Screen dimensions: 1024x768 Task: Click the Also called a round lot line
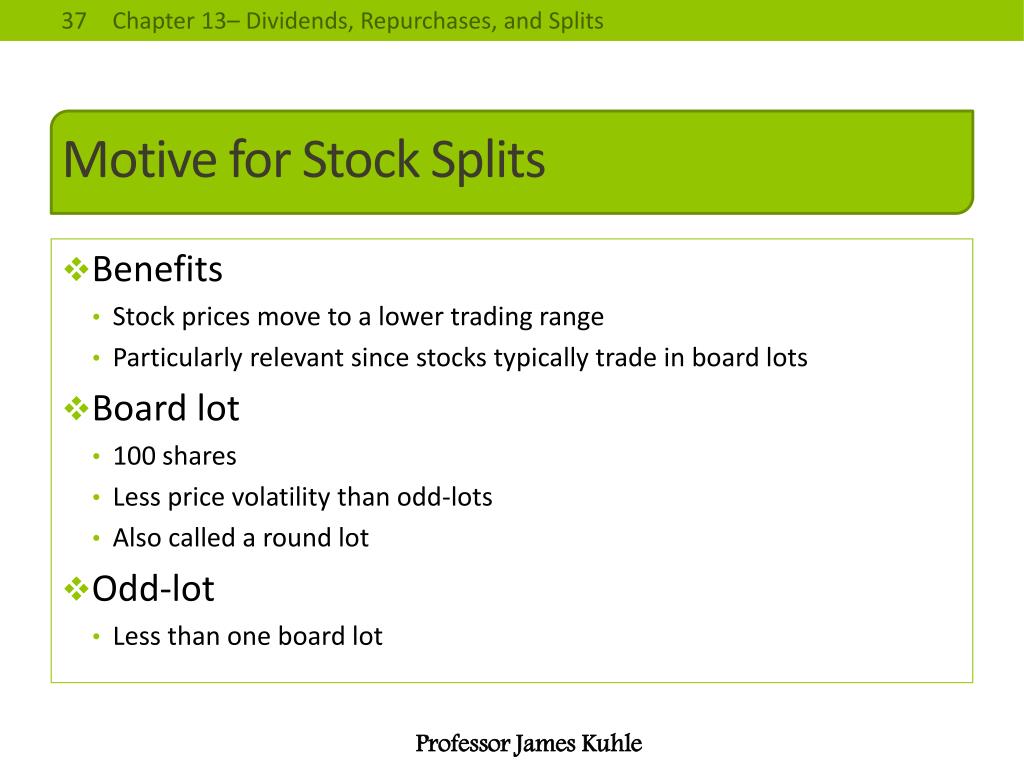click(x=240, y=538)
